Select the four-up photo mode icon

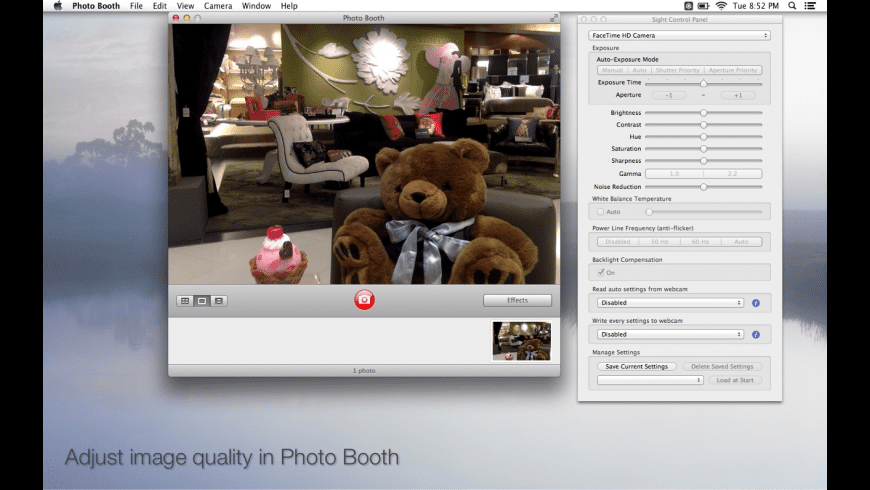[185, 301]
